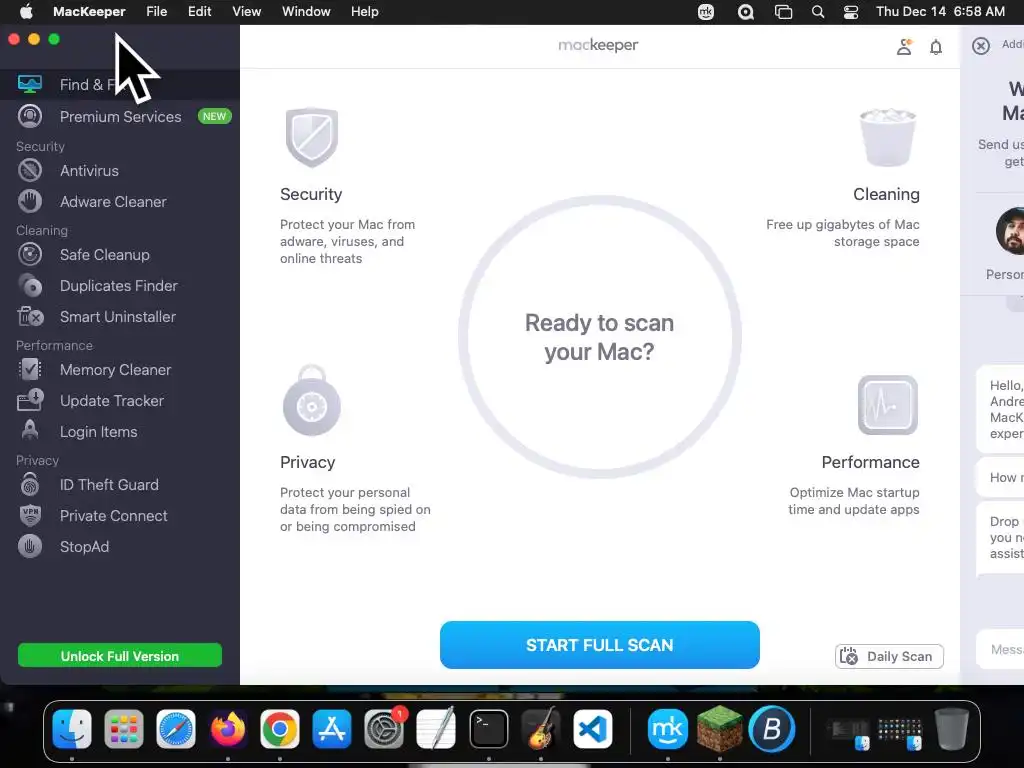Click the Cleaning trash bin icon
The height and width of the screenshot is (768, 1024).
[x=888, y=138]
